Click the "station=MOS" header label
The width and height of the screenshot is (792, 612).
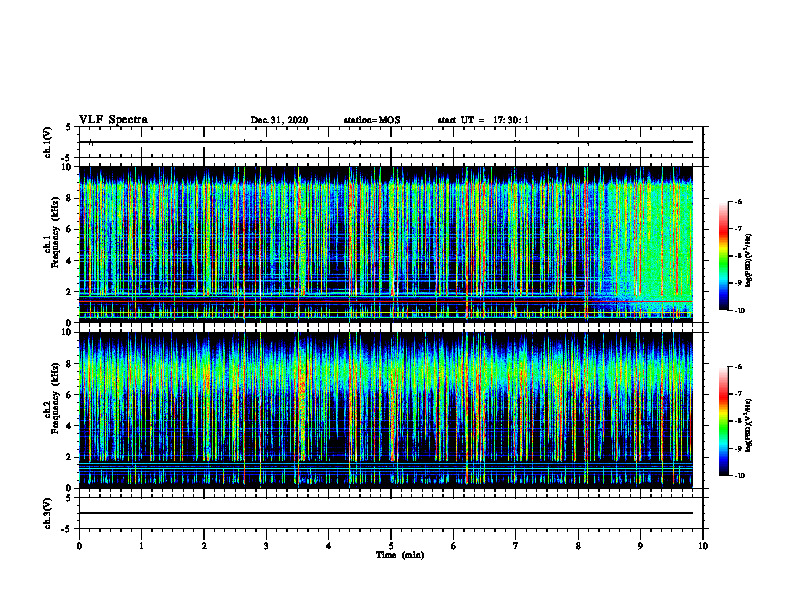(x=372, y=120)
